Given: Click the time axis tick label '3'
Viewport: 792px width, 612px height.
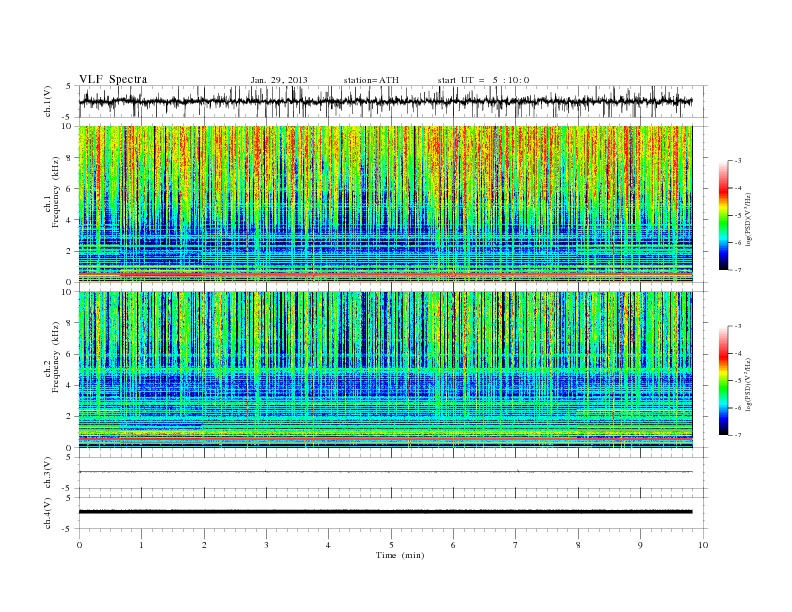Looking at the screenshot, I should (266, 545).
